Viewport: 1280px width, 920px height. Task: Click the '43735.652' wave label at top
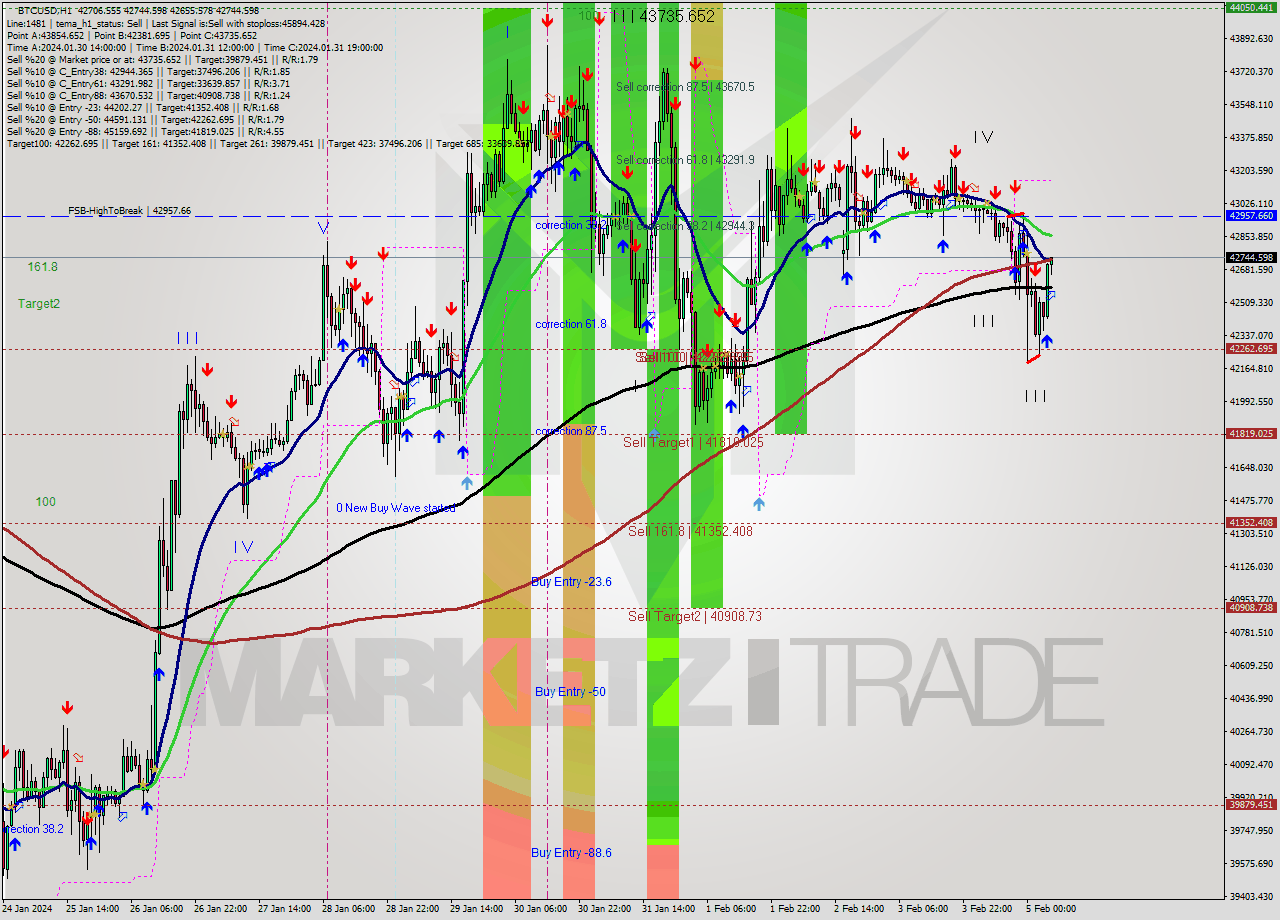pos(676,16)
